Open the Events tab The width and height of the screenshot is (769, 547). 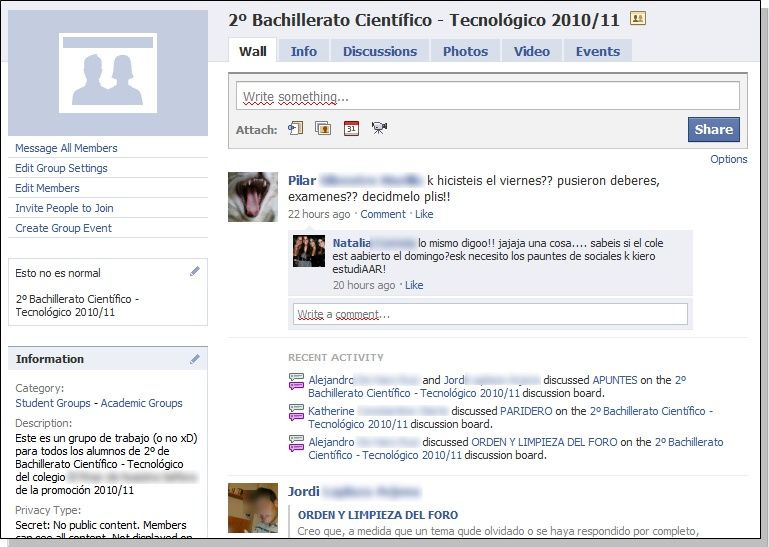pyautogui.click(x=597, y=51)
